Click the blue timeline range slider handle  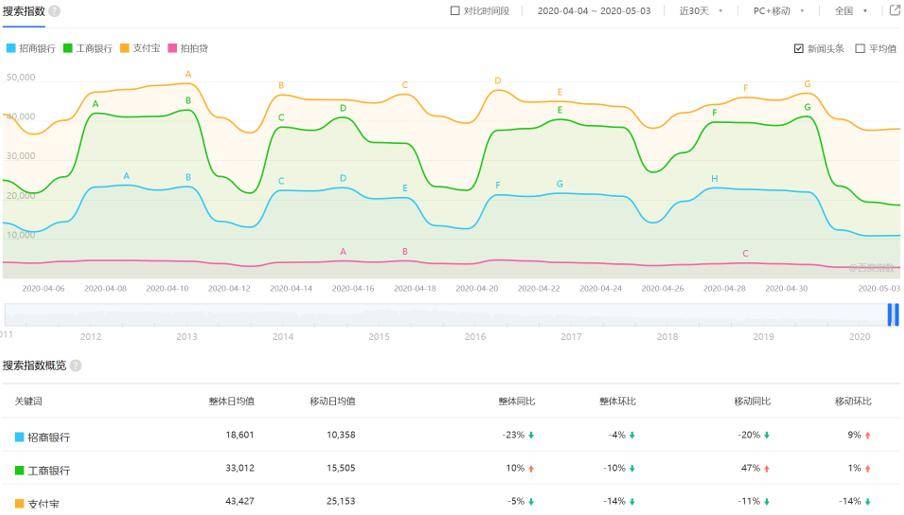[x=893, y=315]
